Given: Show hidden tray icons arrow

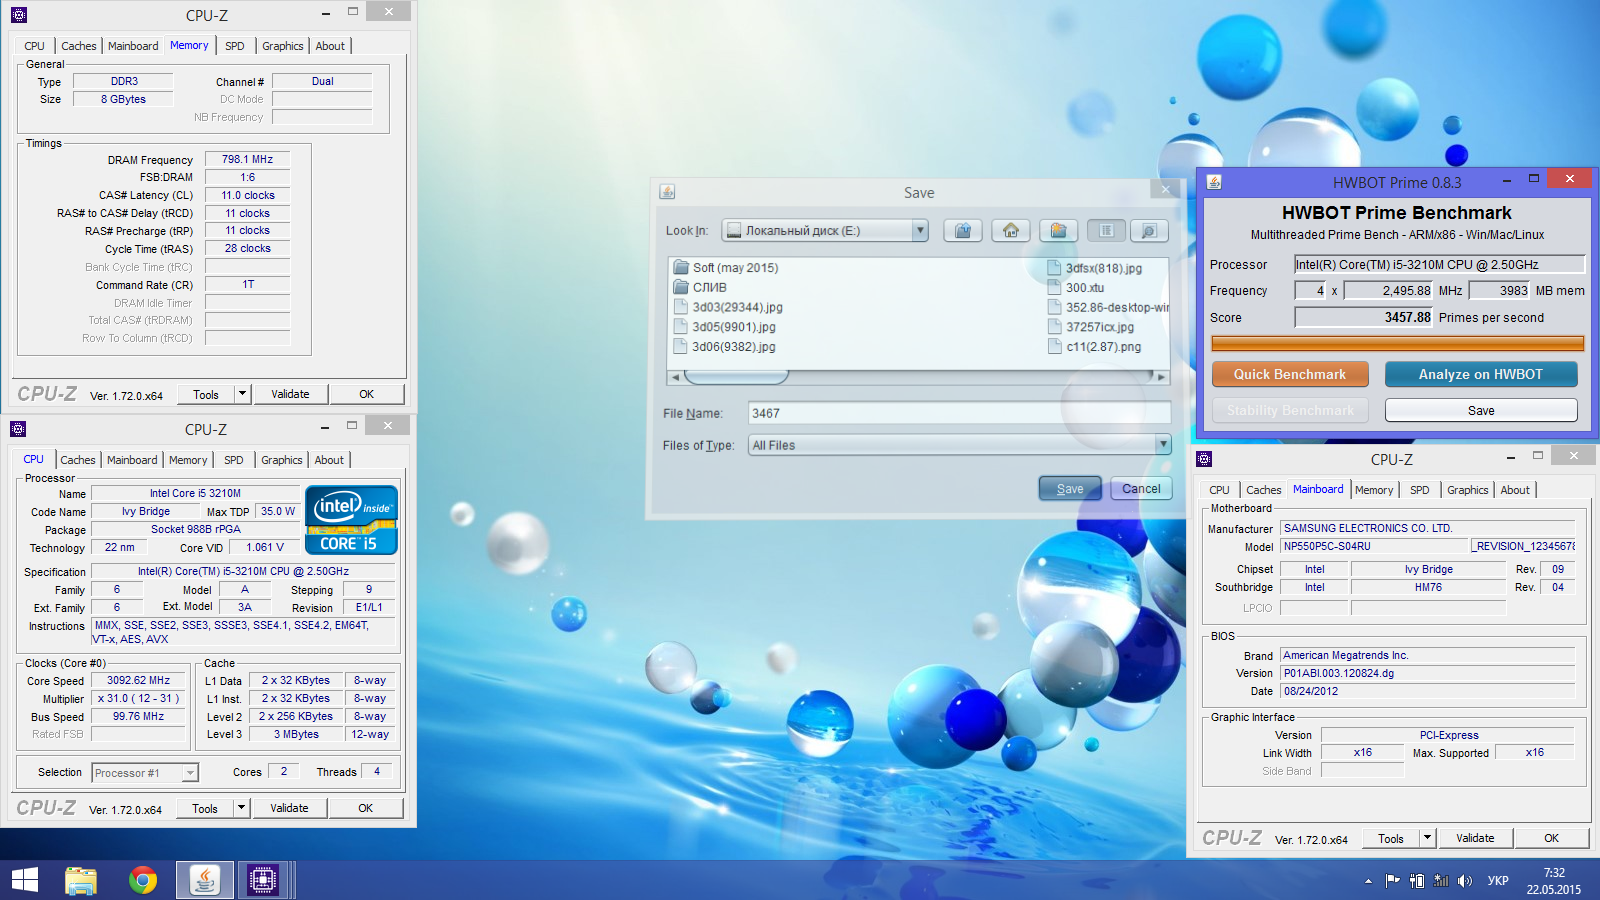Looking at the screenshot, I should [1368, 881].
